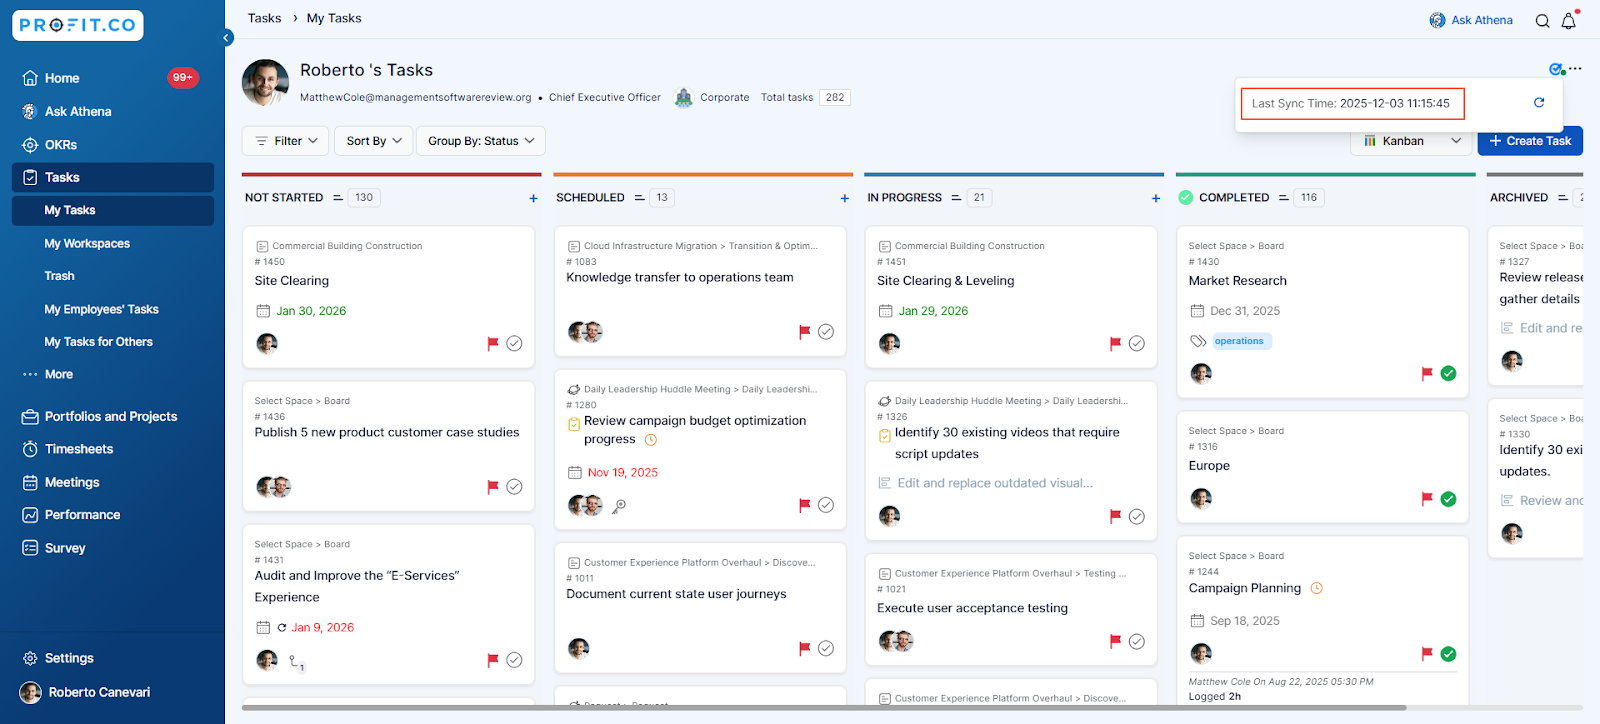Mark Publish 5 new product case studies complete
The image size is (1600, 724).
point(514,487)
